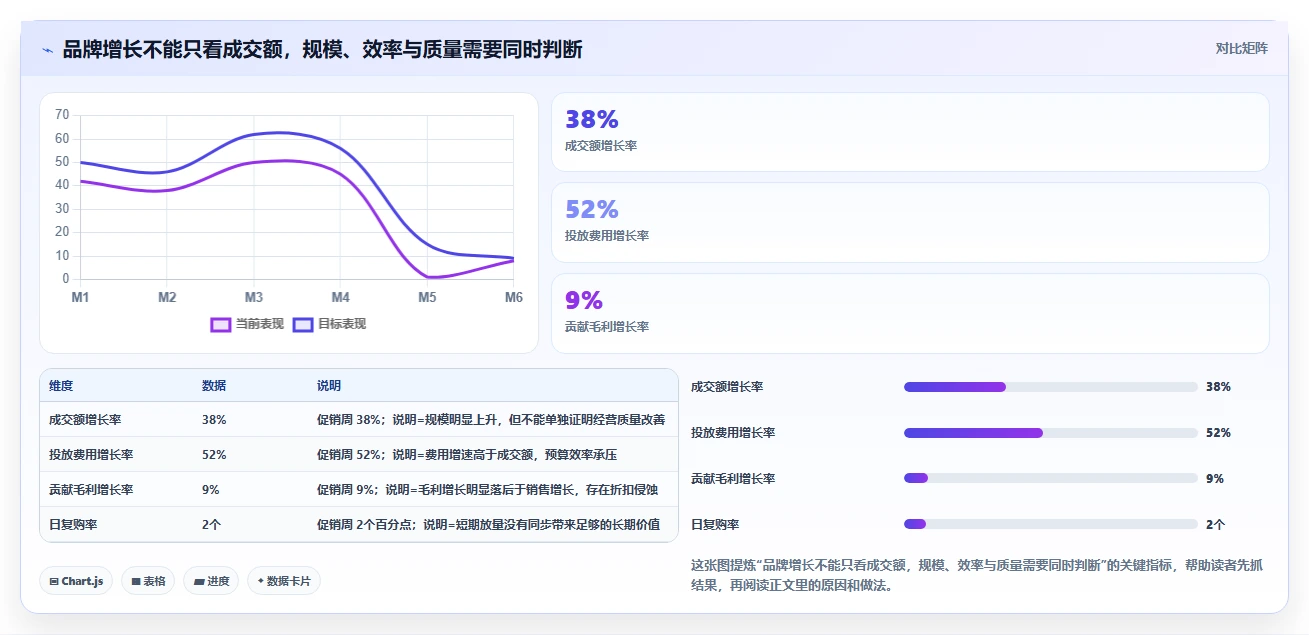Click the 投放费用增长率 label beside its progress bar

[733, 433]
